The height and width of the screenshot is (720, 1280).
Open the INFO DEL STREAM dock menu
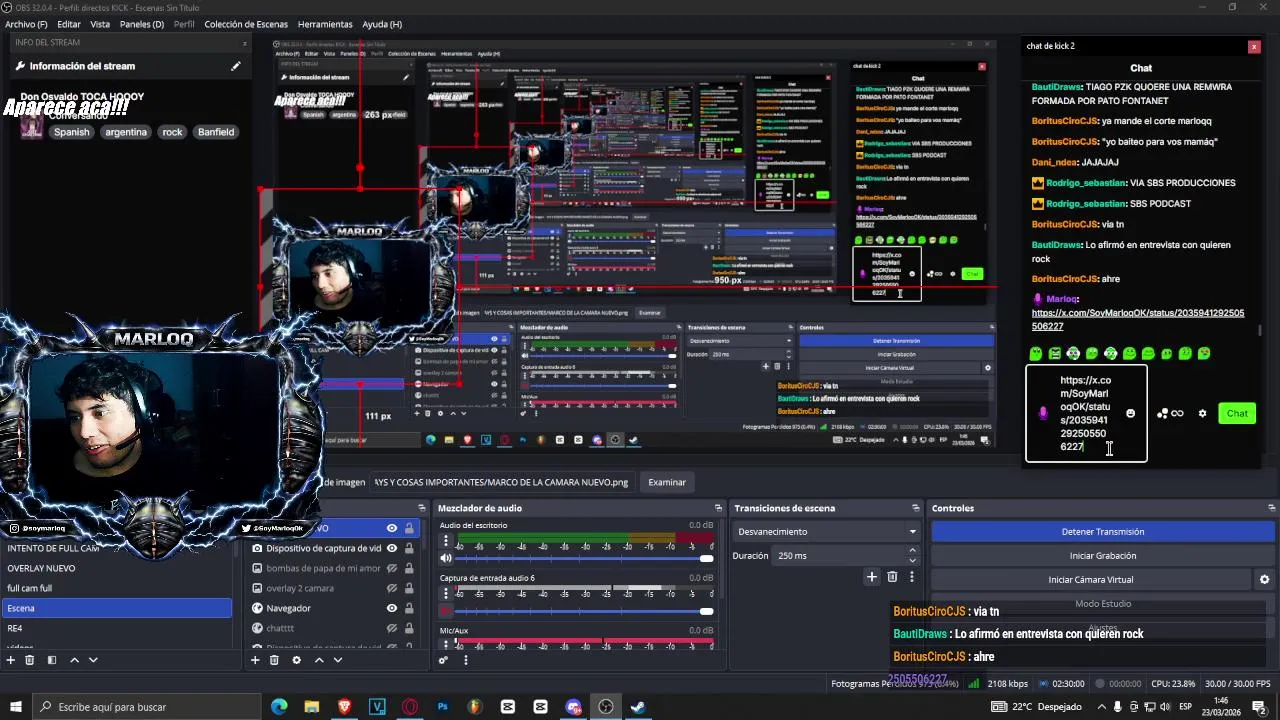[245, 43]
